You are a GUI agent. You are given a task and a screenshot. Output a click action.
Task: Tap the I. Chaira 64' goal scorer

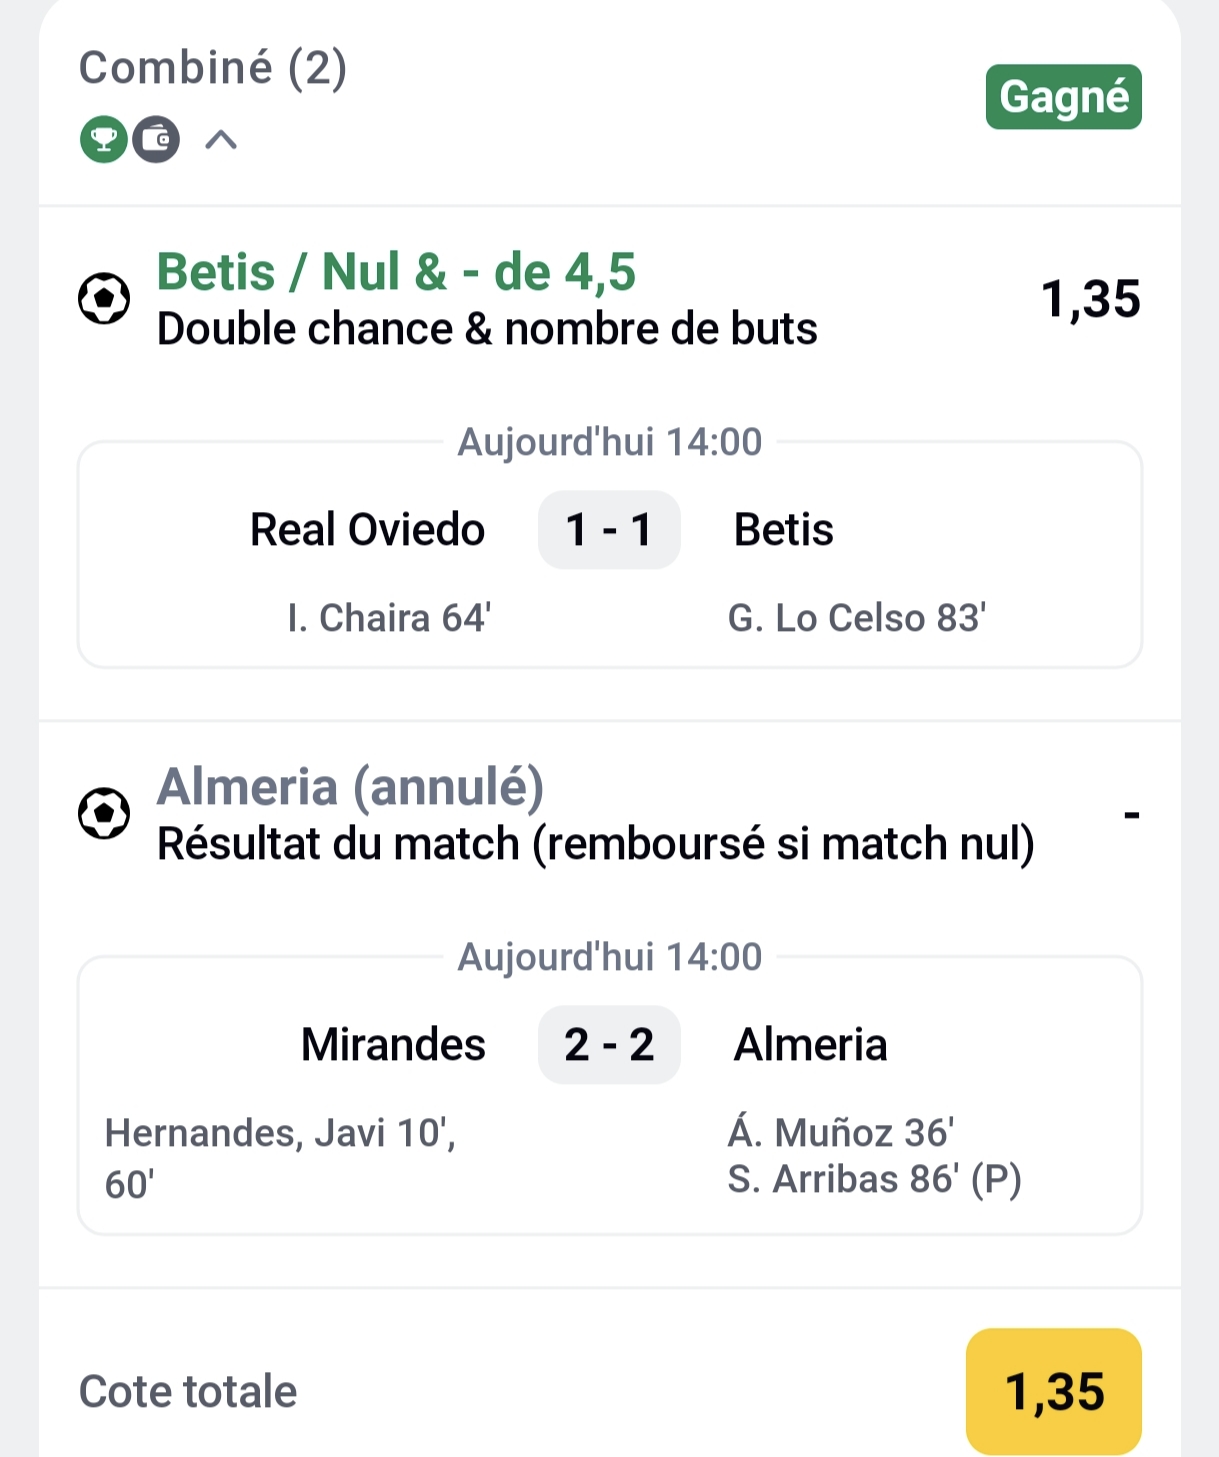pos(389,618)
